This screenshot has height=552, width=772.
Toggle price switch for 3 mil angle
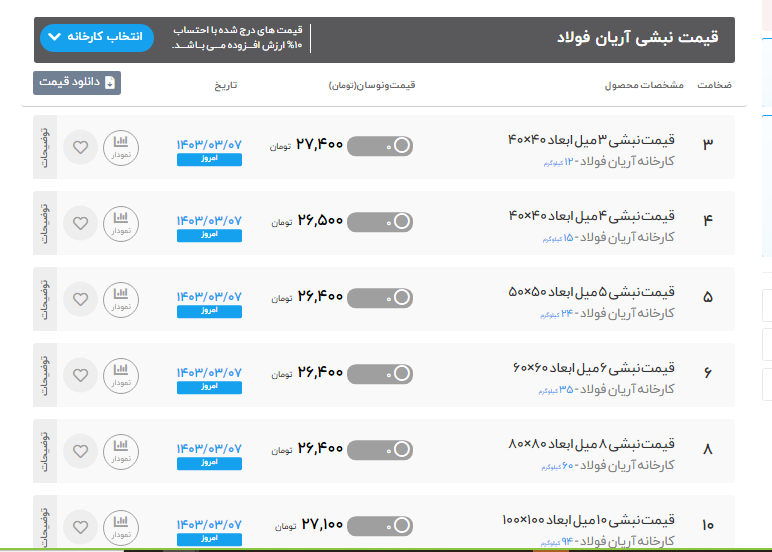[x=380, y=146]
